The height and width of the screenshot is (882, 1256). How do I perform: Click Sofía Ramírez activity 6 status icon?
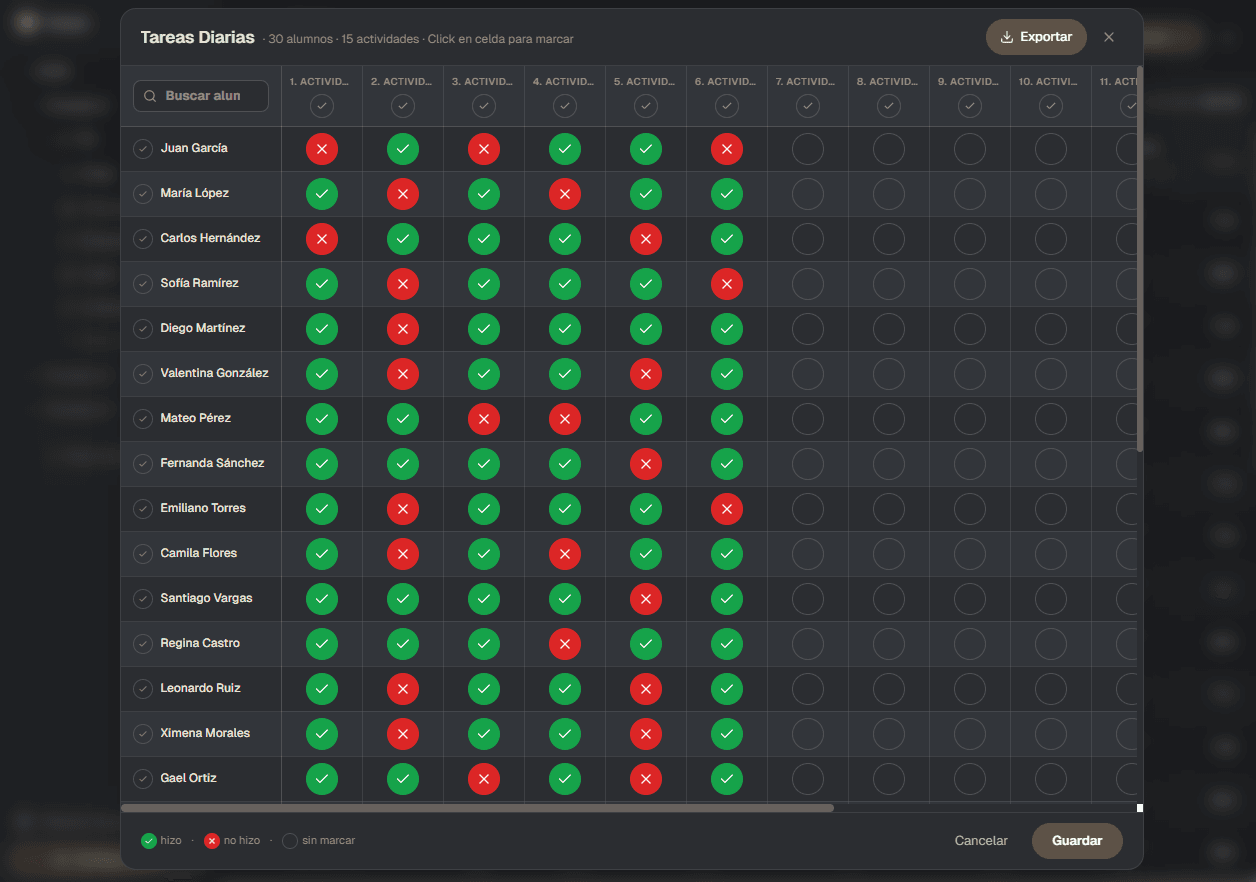tap(727, 285)
